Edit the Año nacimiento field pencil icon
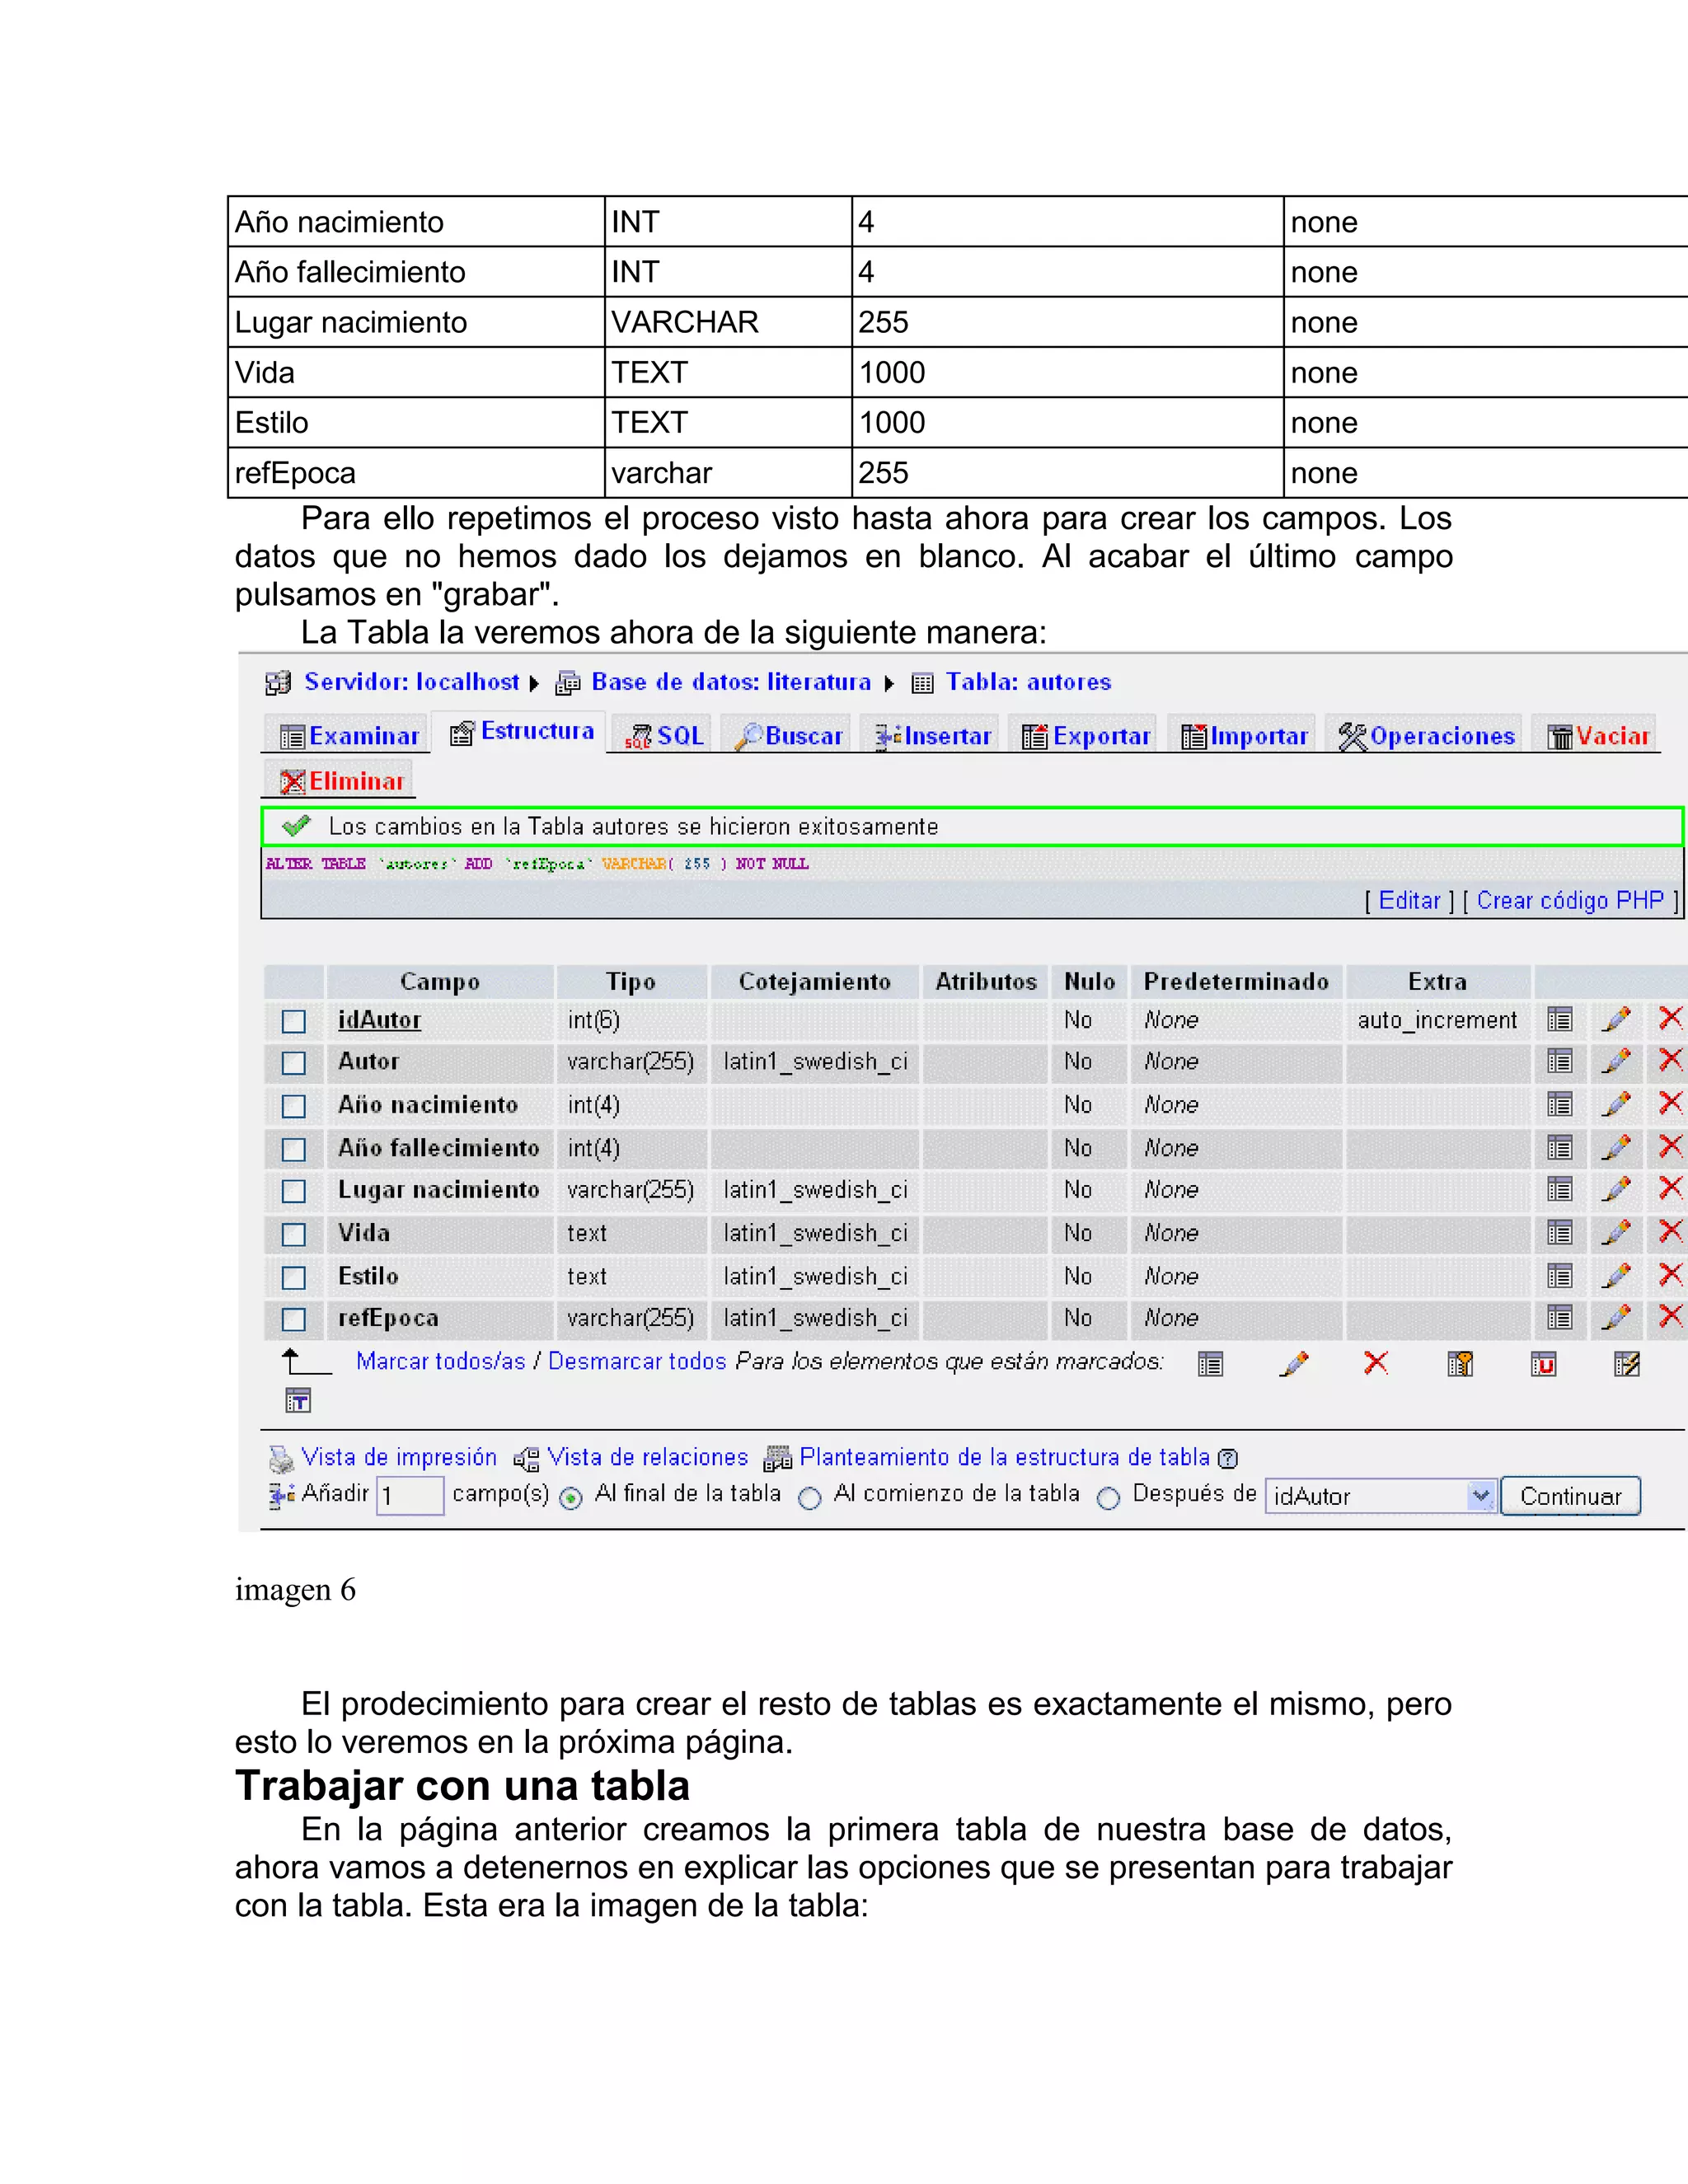1688x2184 pixels. point(1616,1104)
